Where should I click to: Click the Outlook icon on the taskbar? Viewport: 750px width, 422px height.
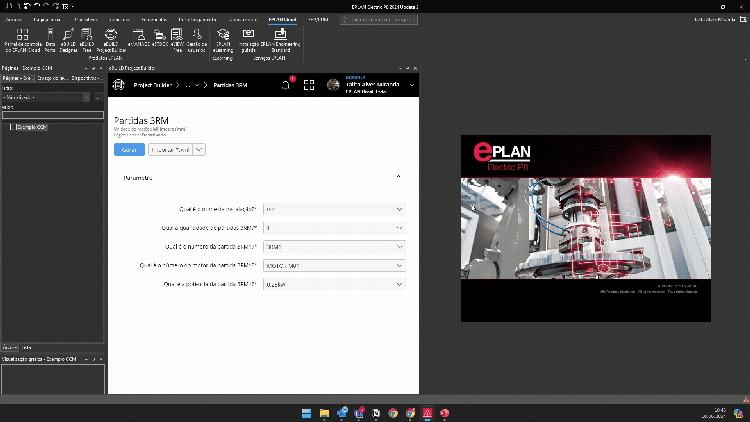pos(342,413)
